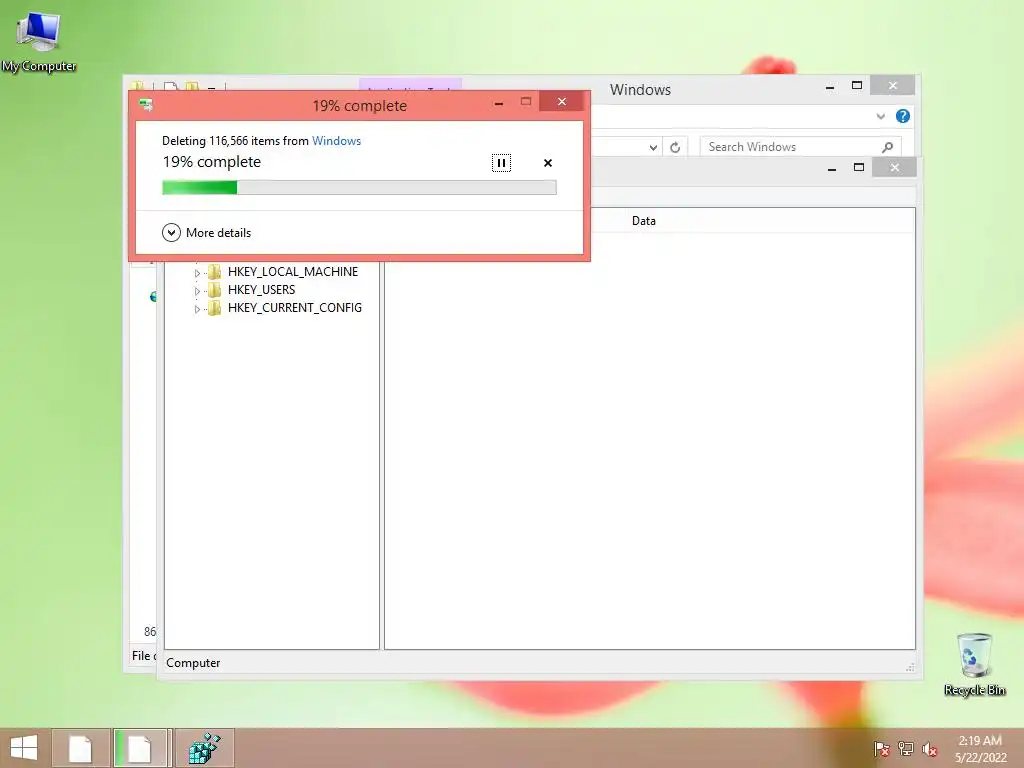This screenshot has width=1024, height=768.
Task: Maximize the Registry Editor window
Action: 859,168
